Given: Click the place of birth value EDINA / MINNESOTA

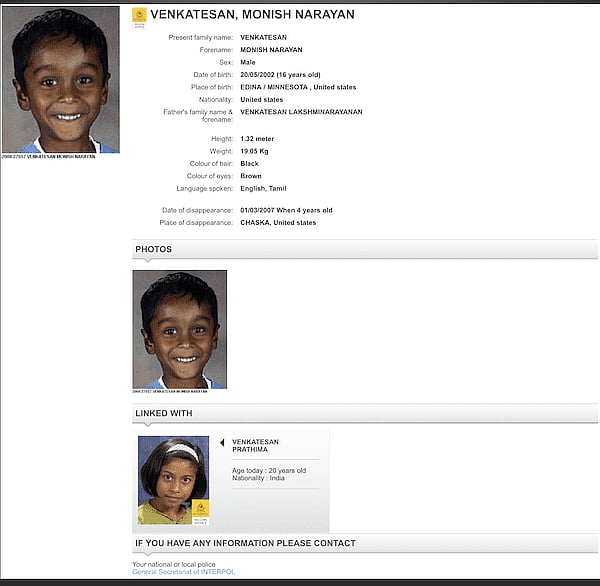Looking at the screenshot, I should click(297, 87).
